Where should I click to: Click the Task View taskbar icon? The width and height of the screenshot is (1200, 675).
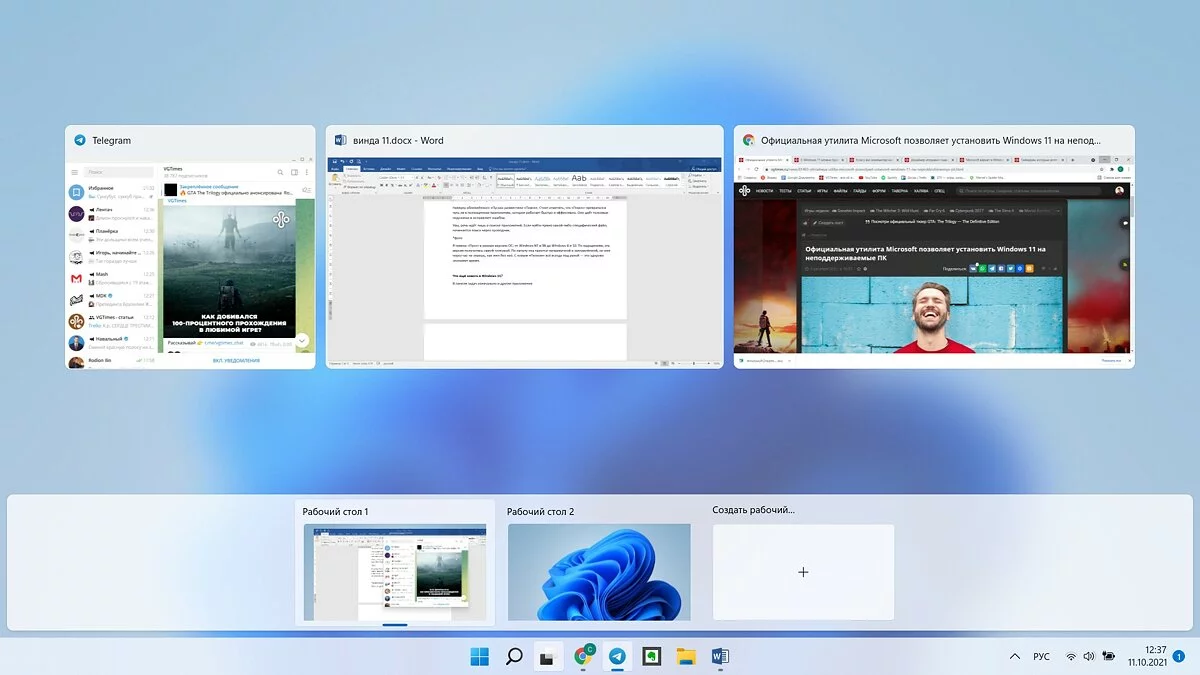pos(548,657)
